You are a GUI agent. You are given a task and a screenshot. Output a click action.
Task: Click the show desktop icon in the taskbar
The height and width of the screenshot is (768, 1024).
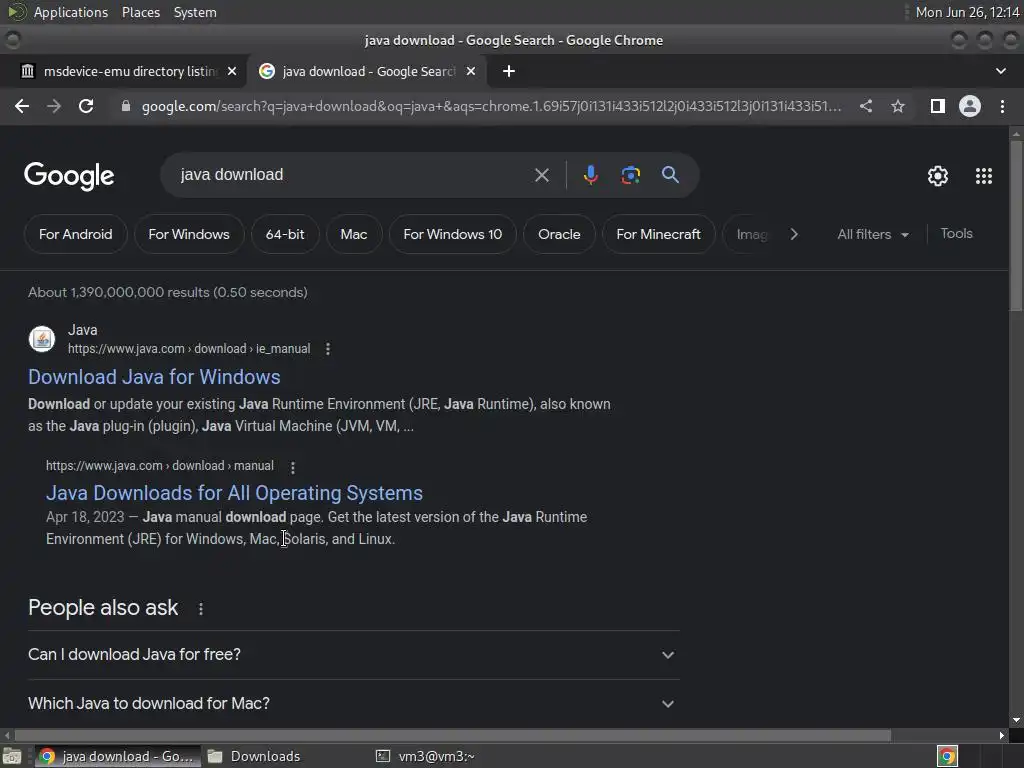(x=12, y=756)
